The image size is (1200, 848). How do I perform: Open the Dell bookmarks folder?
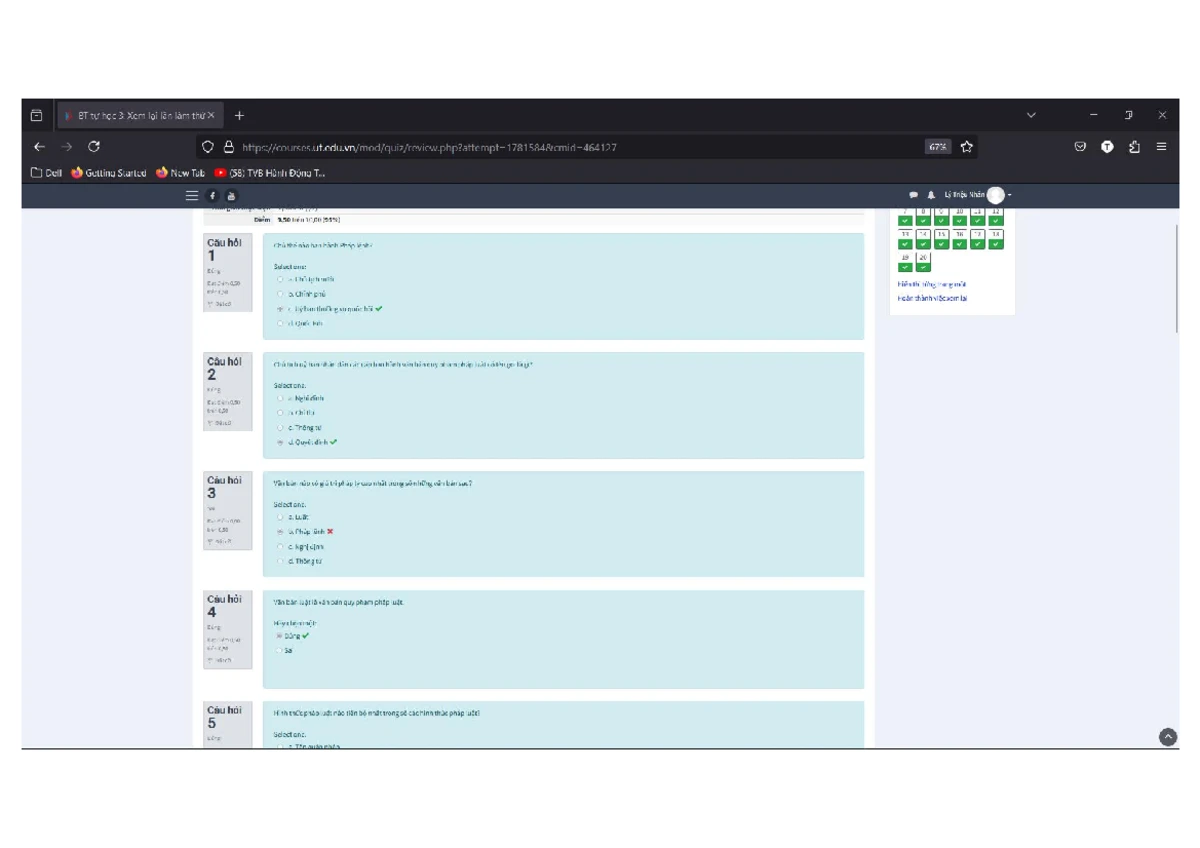[x=46, y=173]
